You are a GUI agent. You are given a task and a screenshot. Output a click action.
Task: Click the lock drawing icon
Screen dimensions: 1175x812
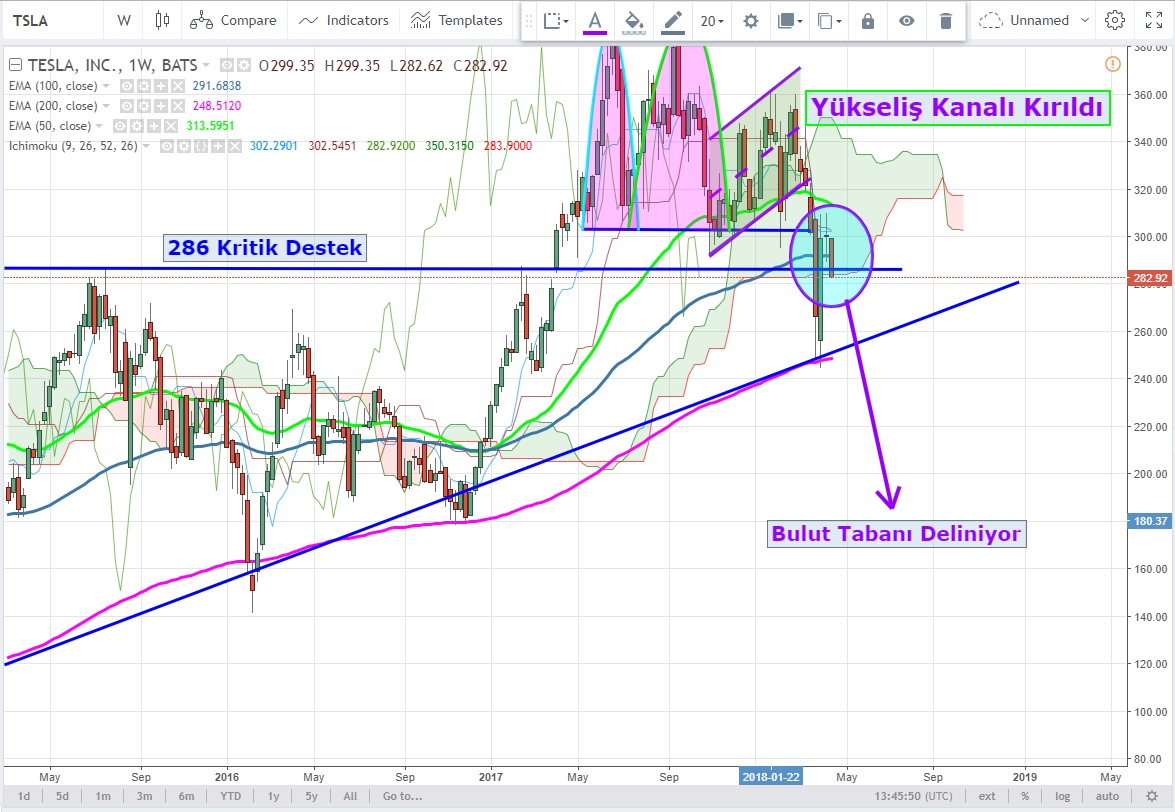(868, 21)
